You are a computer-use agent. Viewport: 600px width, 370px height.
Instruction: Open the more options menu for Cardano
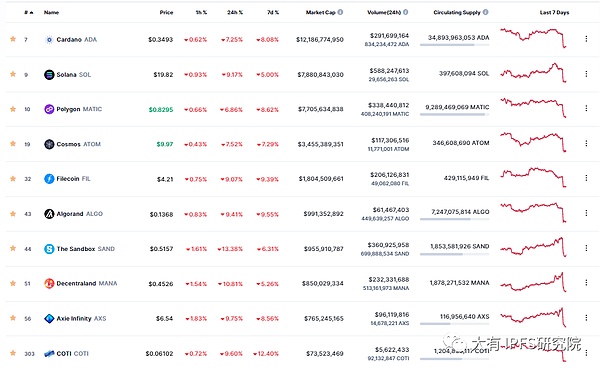[x=586, y=39]
